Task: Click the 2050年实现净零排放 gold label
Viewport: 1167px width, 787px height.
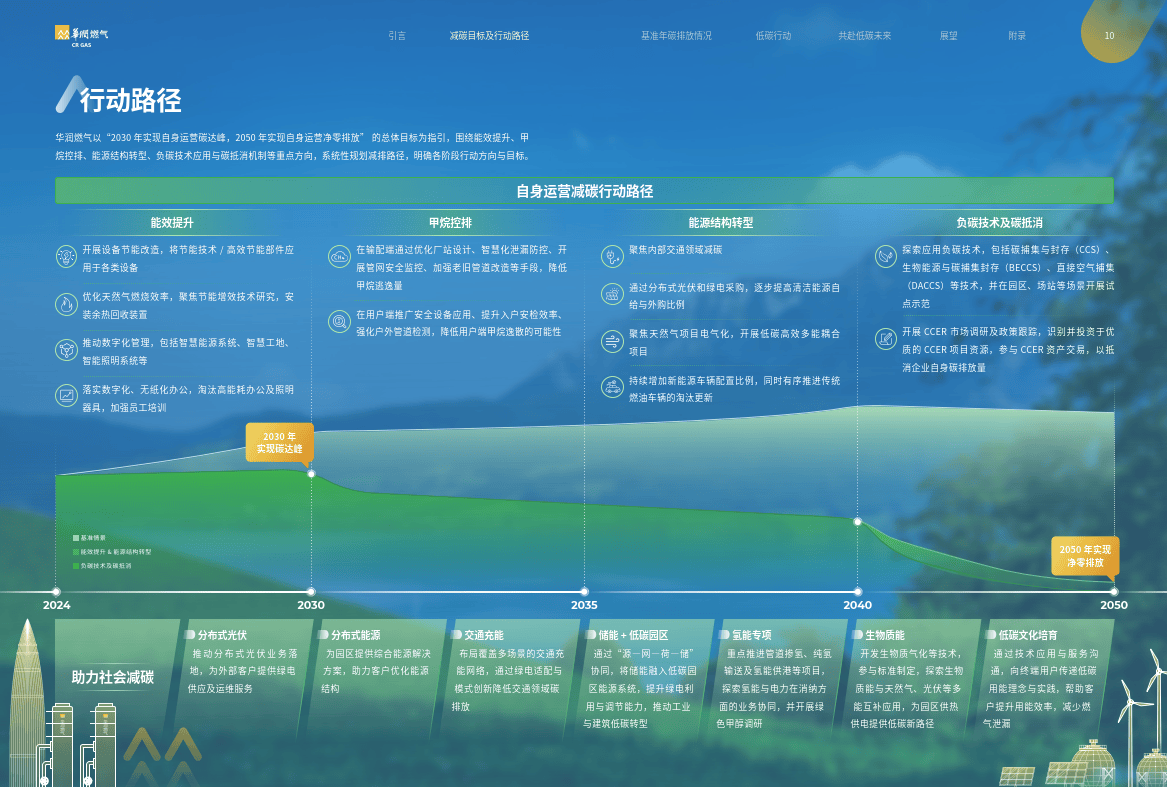Action: click(x=1085, y=556)
